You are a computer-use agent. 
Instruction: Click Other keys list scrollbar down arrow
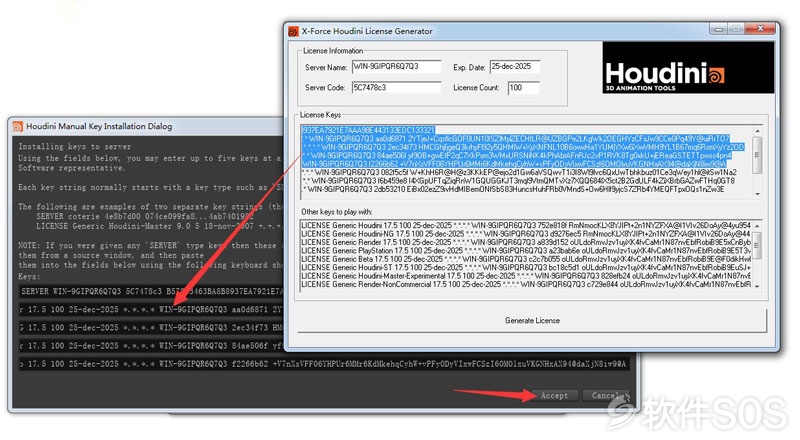(757, 286)
